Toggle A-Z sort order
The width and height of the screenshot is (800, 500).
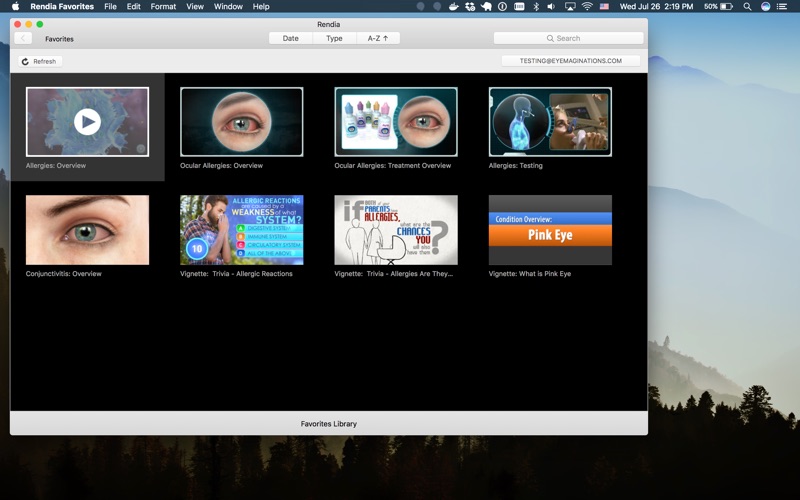(378, 38)
